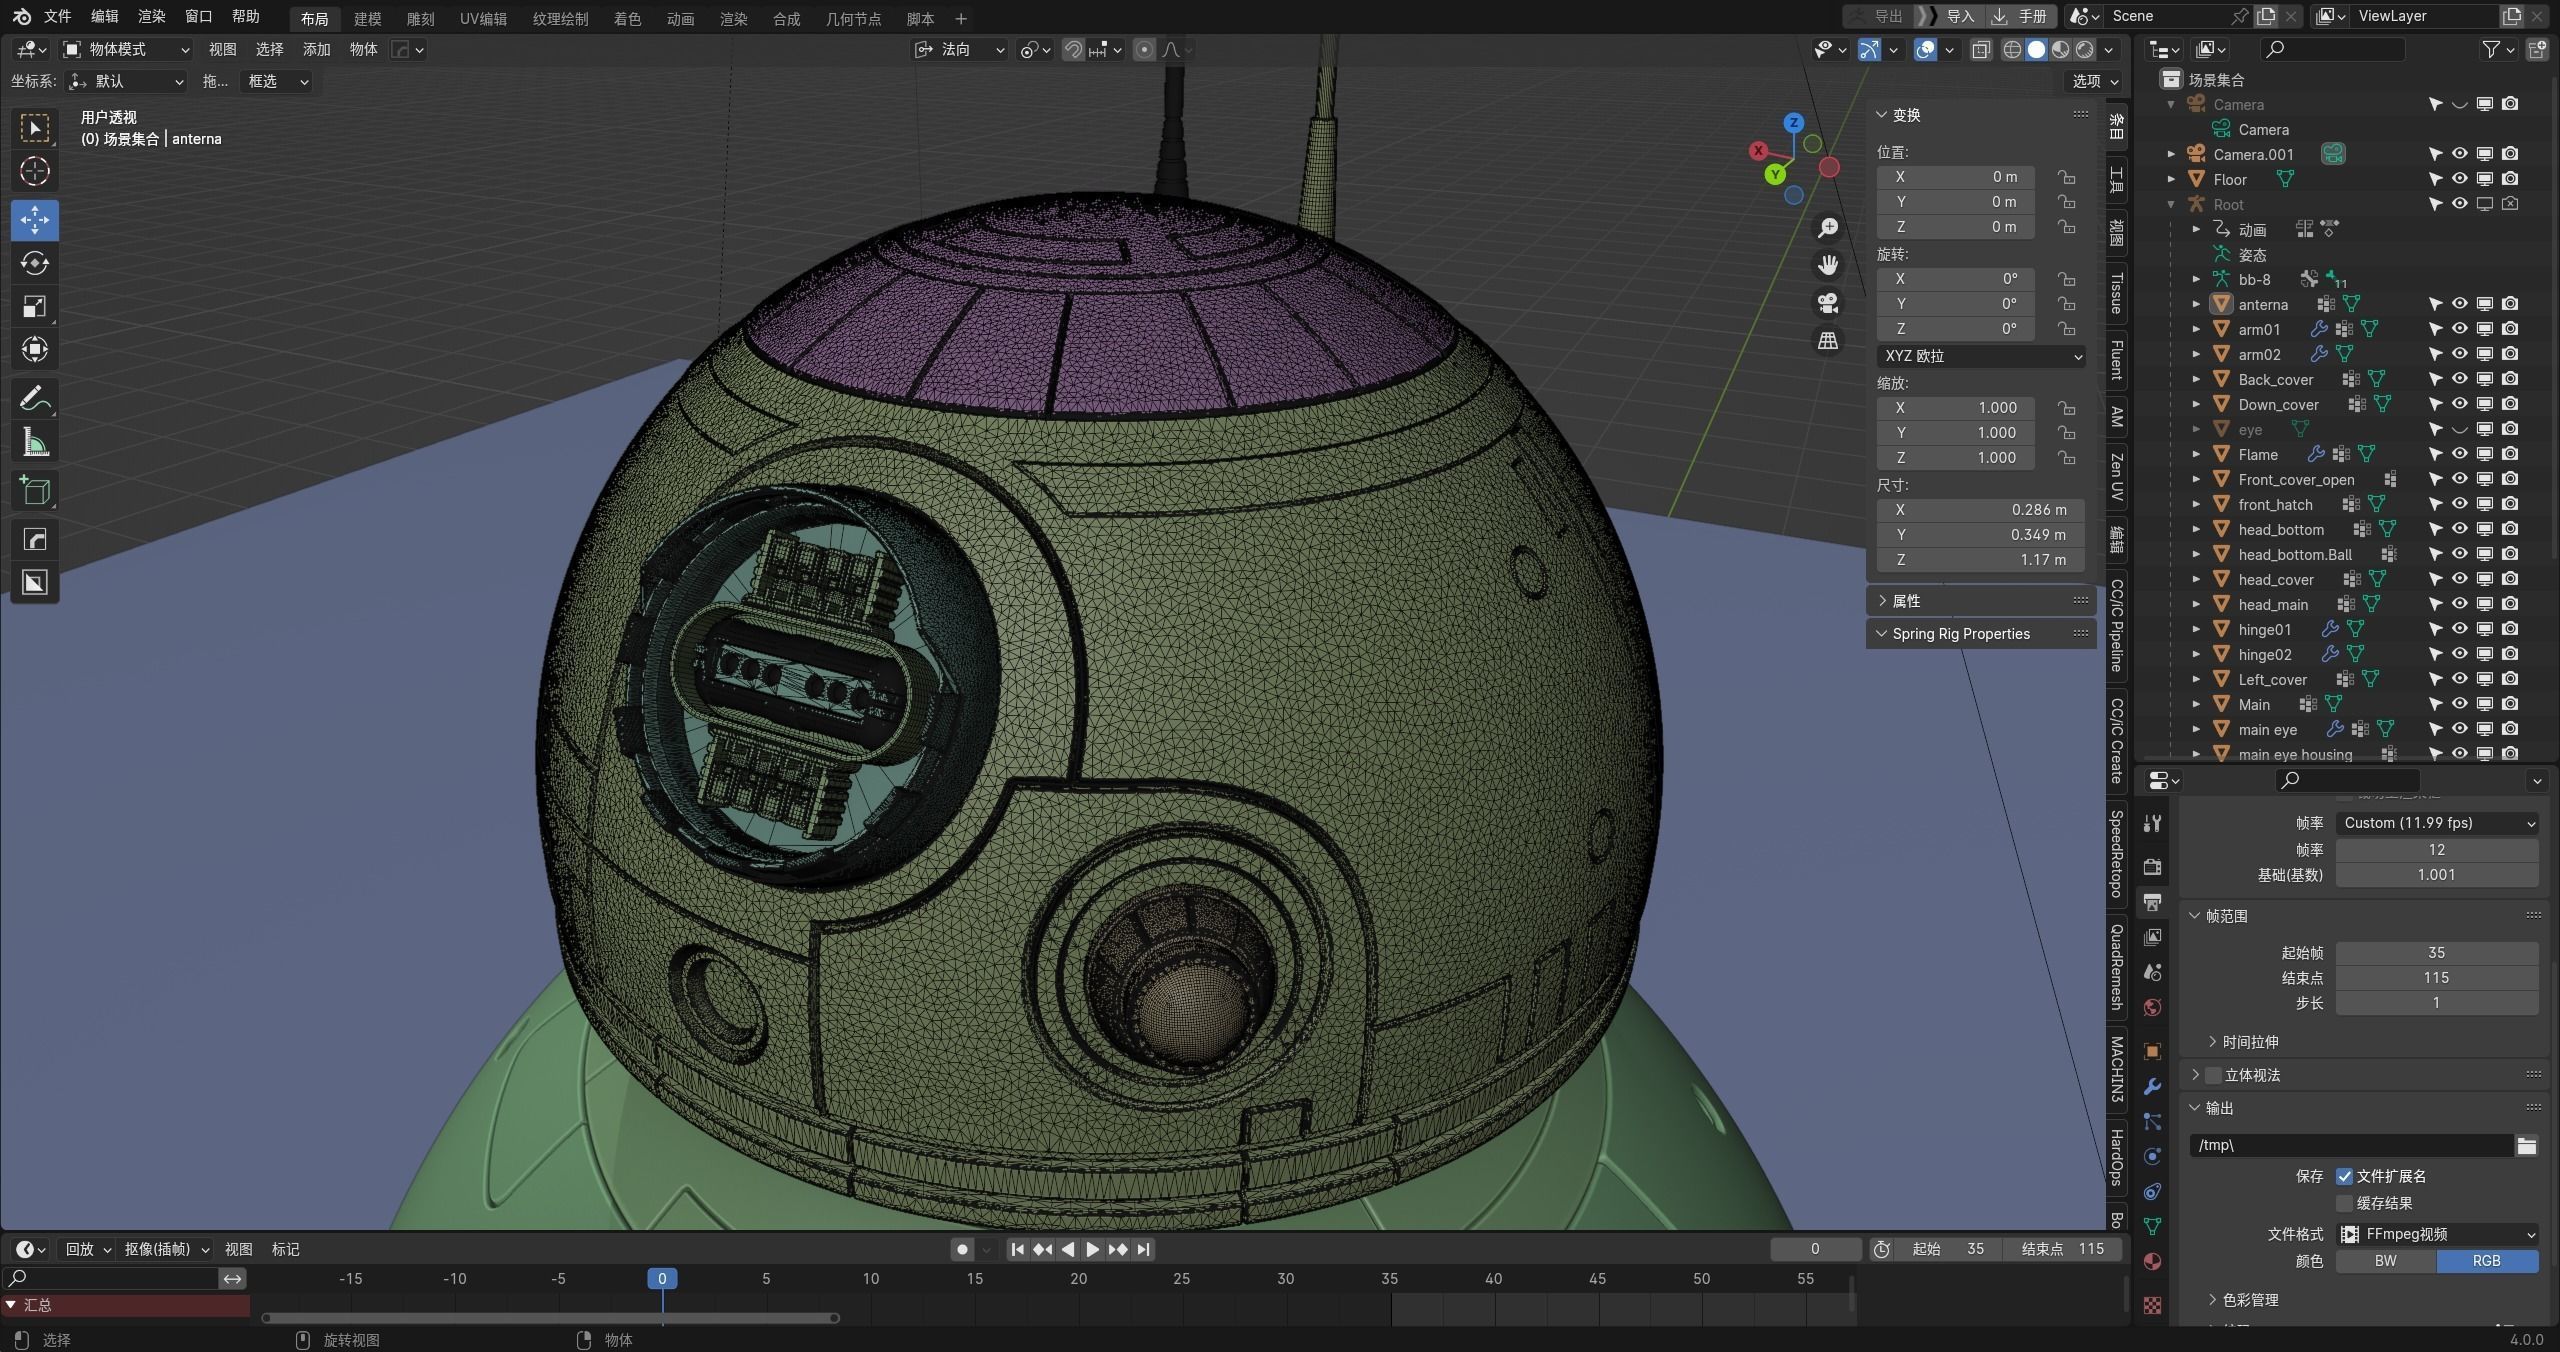Screen dimensions: 2560x1352
Task: Select the Select Box tool in toolbar
Action: pos(35,128)
